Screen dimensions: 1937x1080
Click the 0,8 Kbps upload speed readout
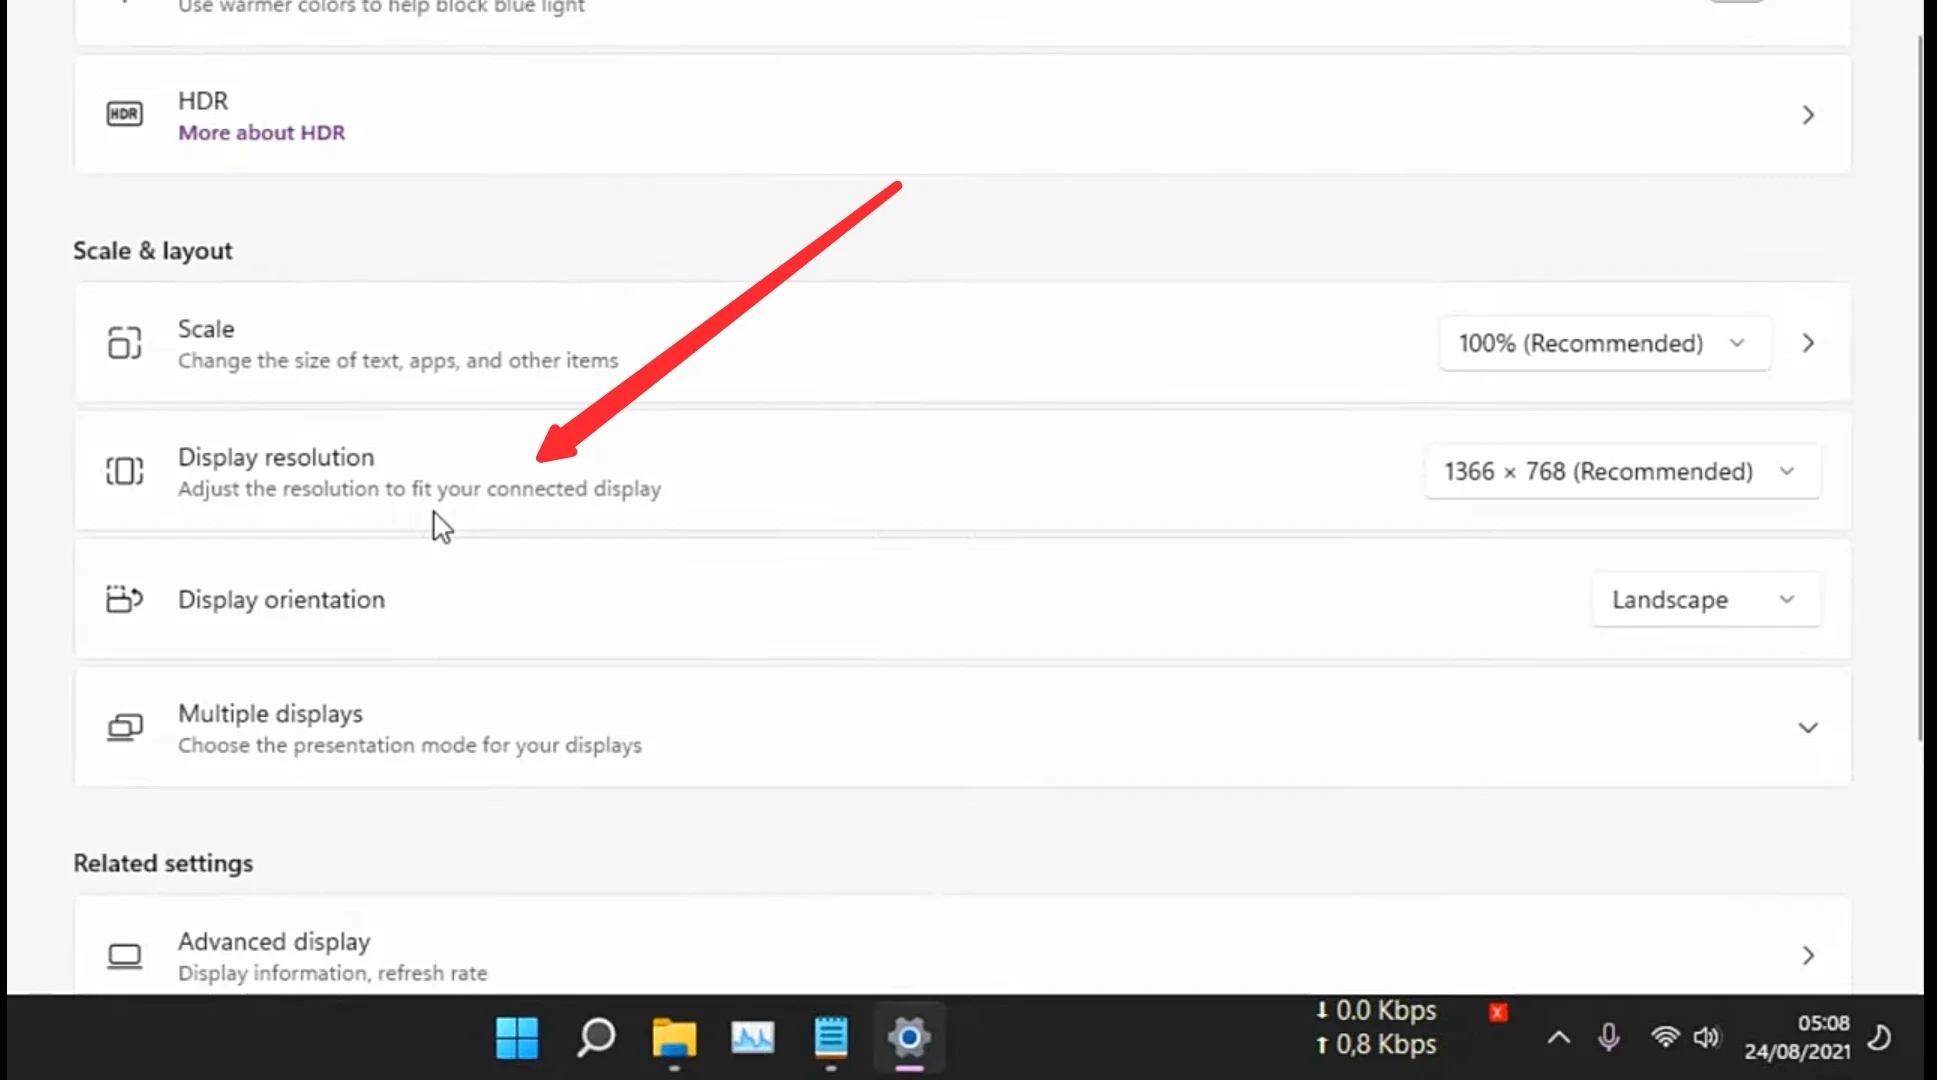tap(1376, 1045)
